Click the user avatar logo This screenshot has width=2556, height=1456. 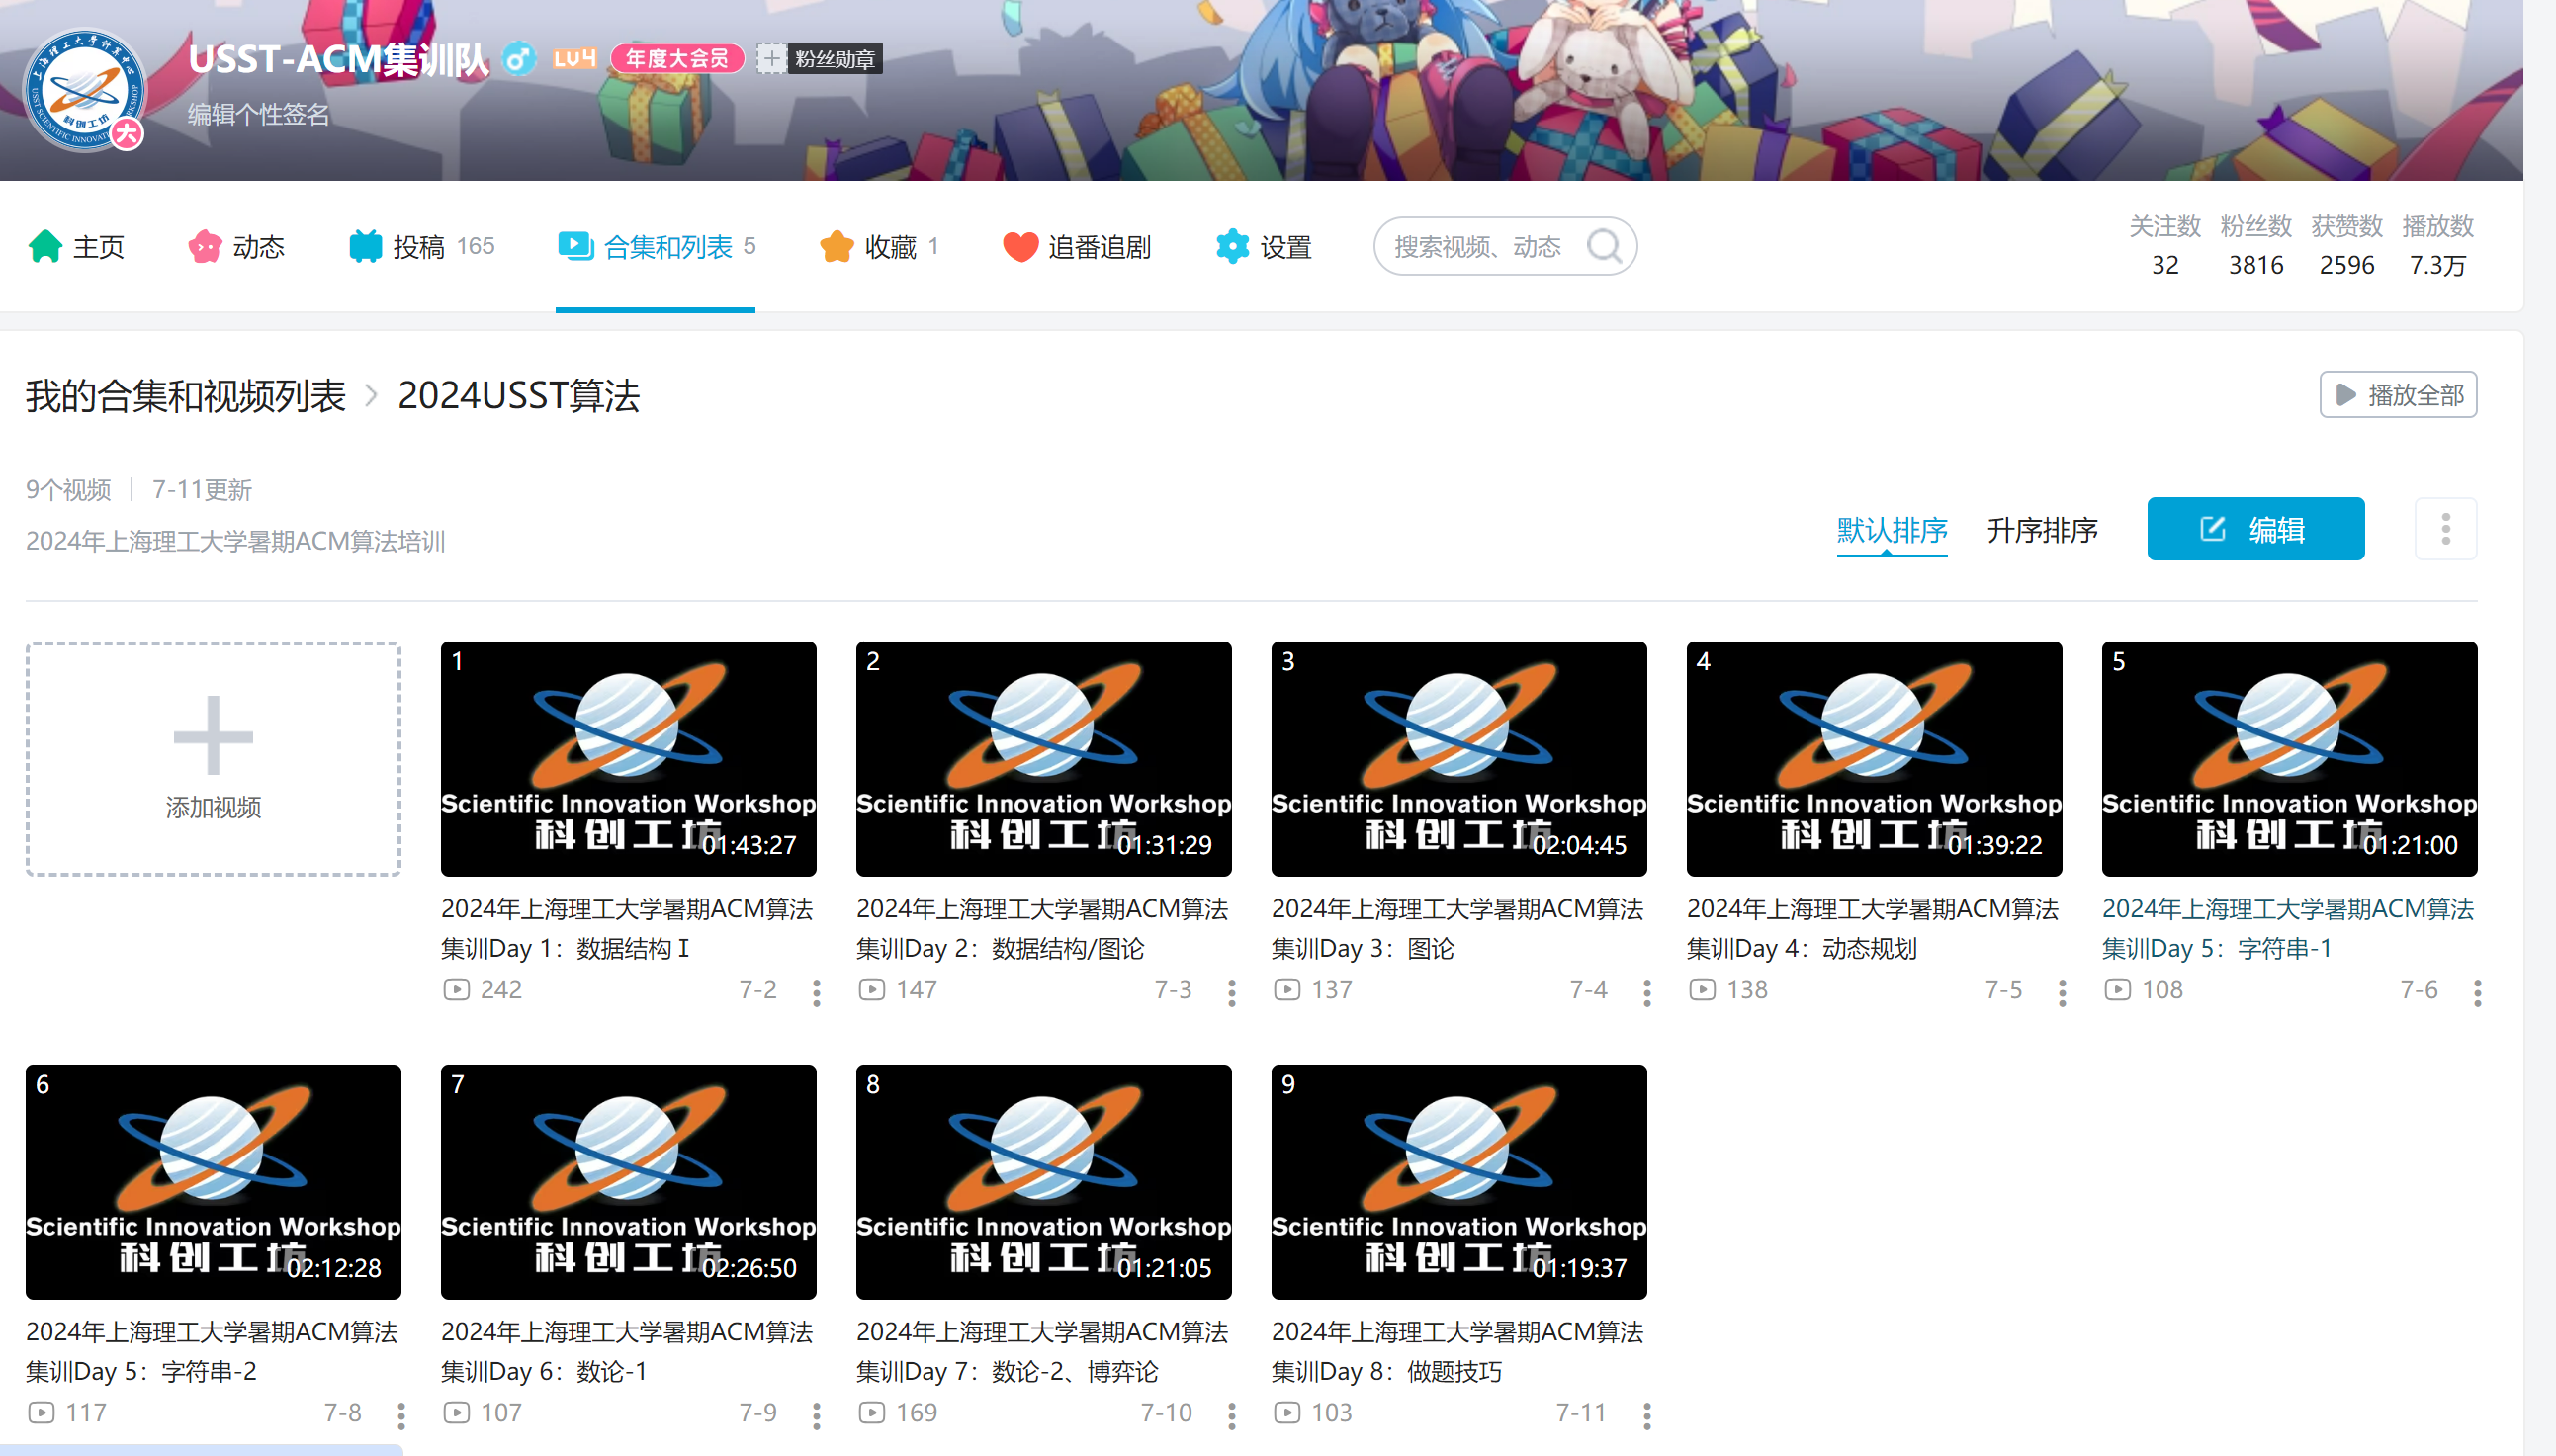85,90
